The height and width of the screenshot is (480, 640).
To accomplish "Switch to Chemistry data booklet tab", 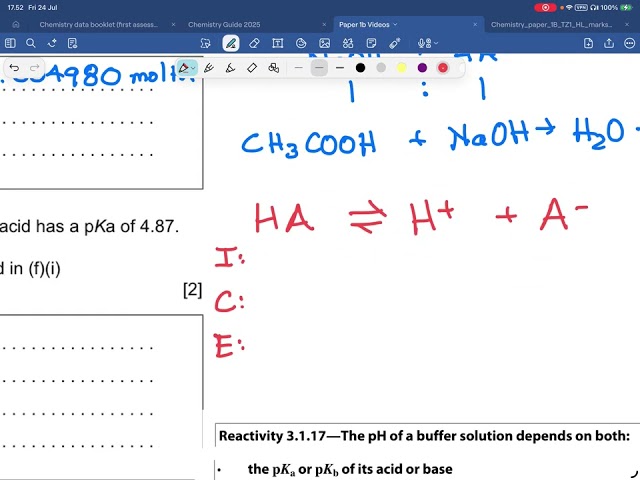I will pyautogui.click(x=98, y=24).
